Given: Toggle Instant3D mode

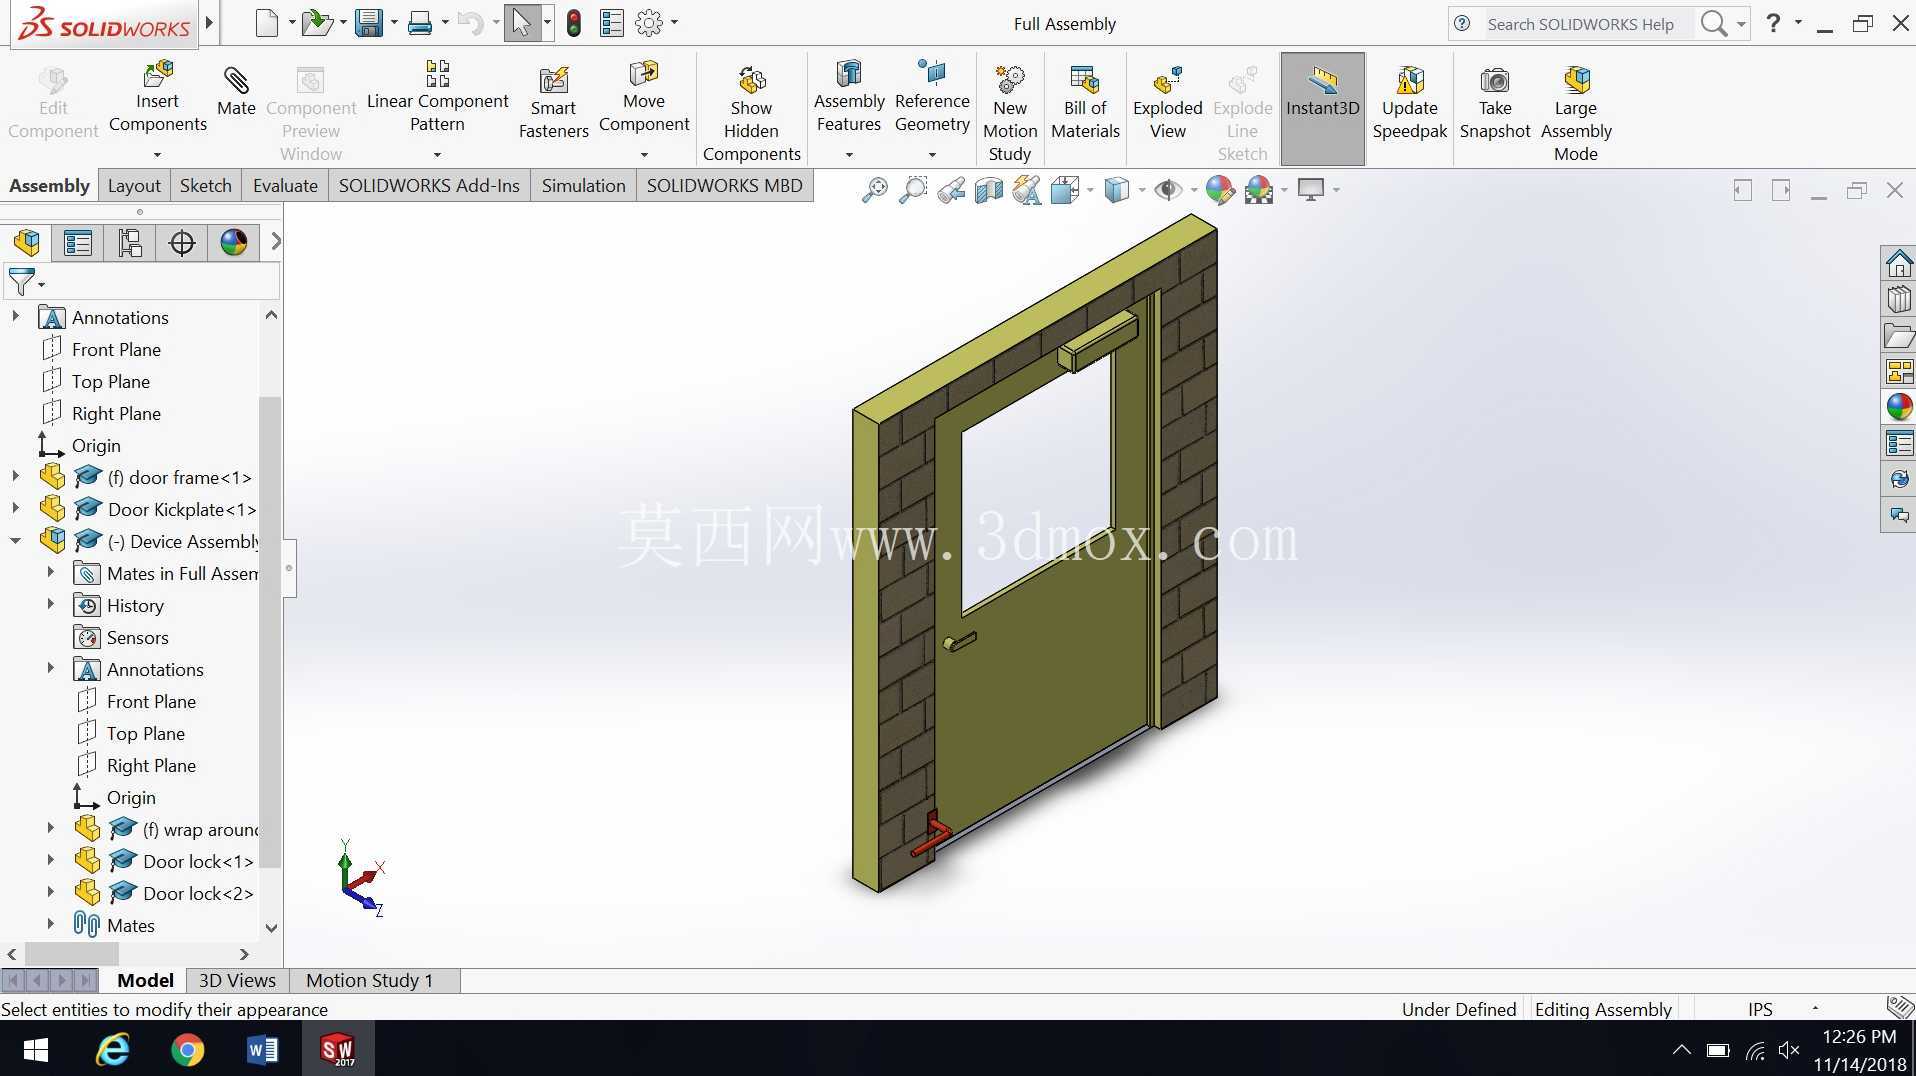Looking at the screenshot, I should [x=1322, y=108].
